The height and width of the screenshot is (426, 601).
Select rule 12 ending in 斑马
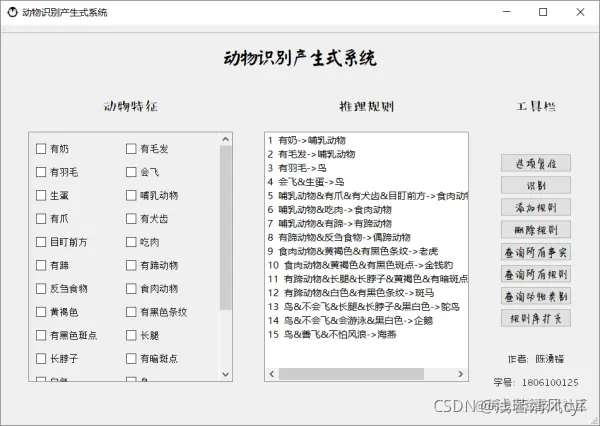click(x=366, y=293)
